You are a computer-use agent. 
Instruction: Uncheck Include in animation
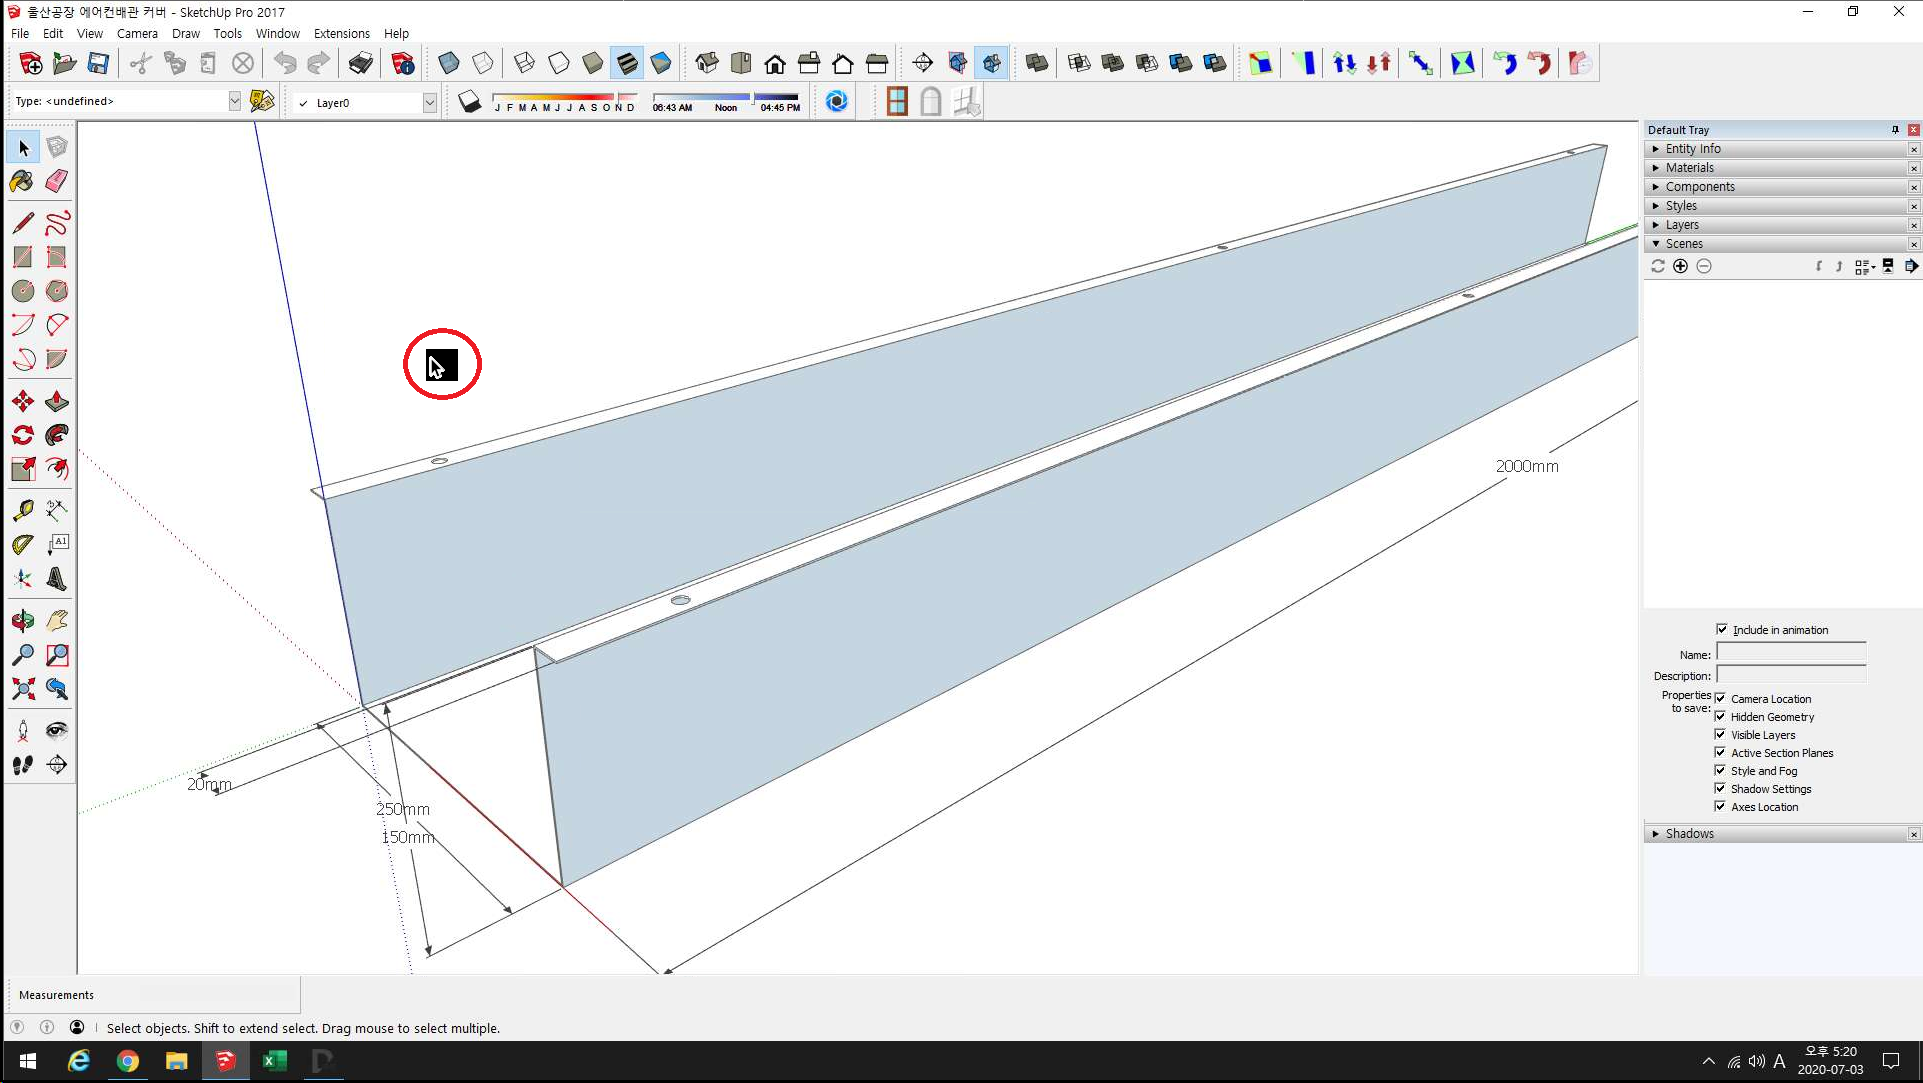point(1722,629)
